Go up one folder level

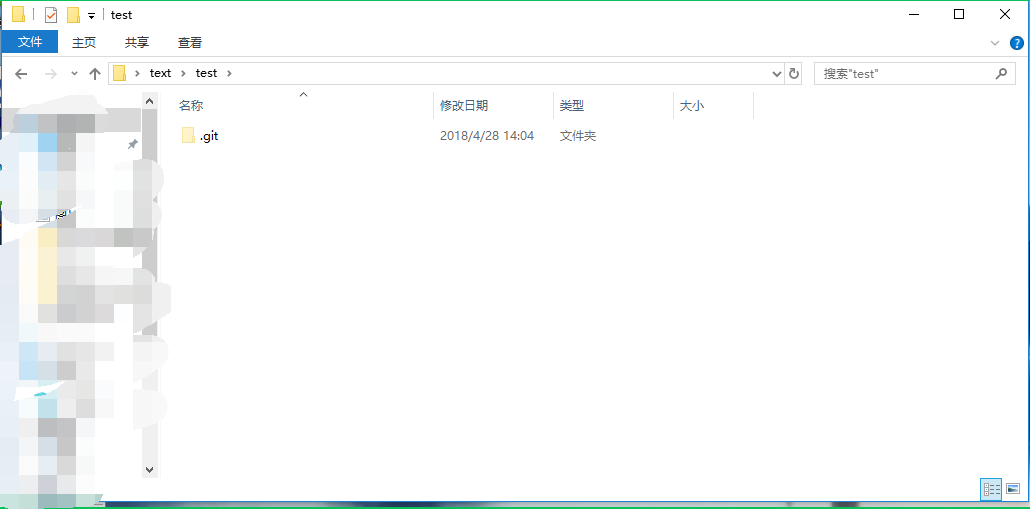(x=95, y=74)
